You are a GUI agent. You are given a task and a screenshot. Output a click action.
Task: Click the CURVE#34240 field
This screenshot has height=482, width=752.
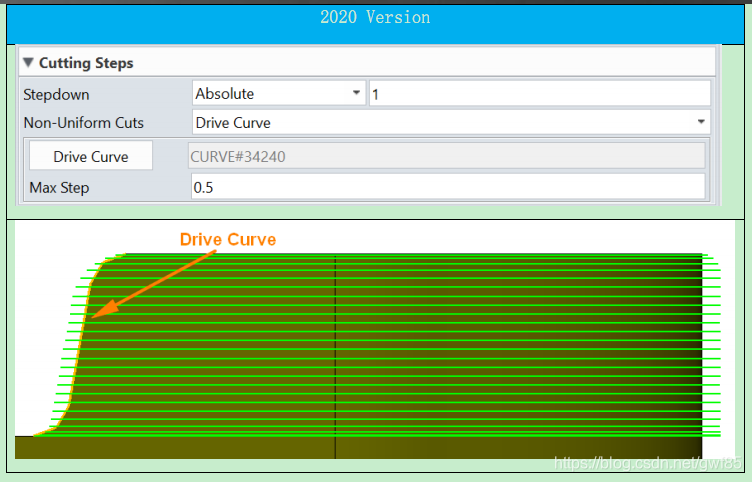446,156
